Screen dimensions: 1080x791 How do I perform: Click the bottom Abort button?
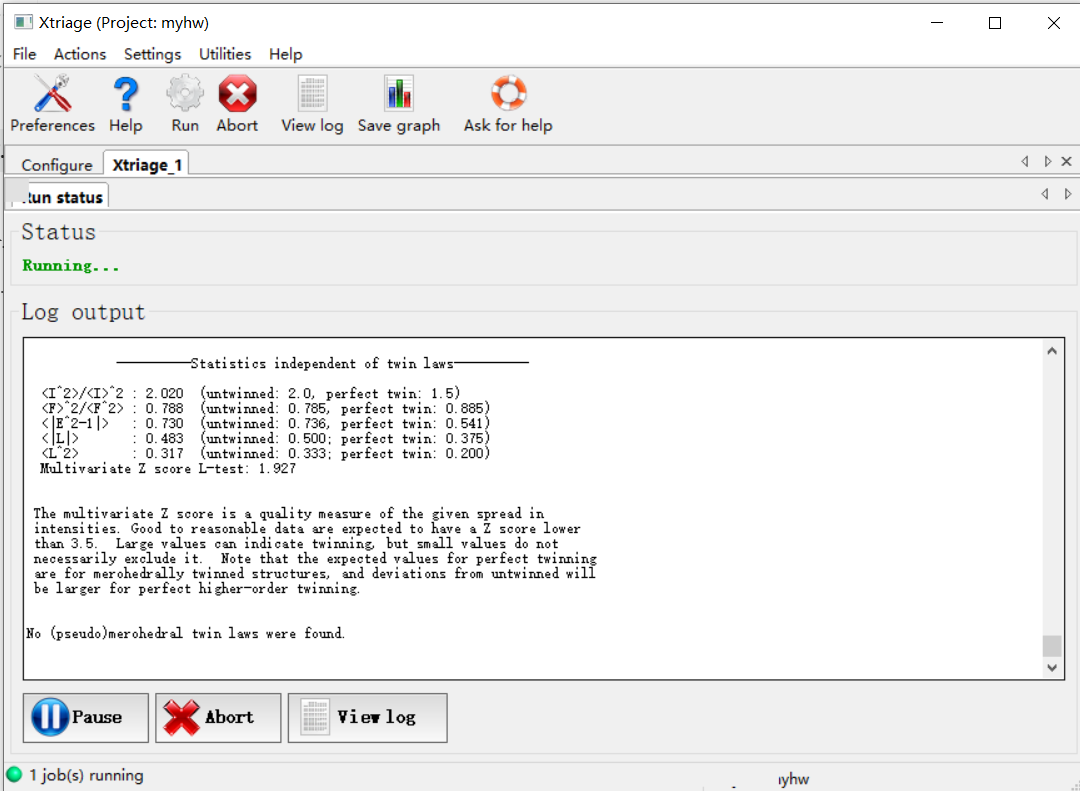[x=218, y=718]
